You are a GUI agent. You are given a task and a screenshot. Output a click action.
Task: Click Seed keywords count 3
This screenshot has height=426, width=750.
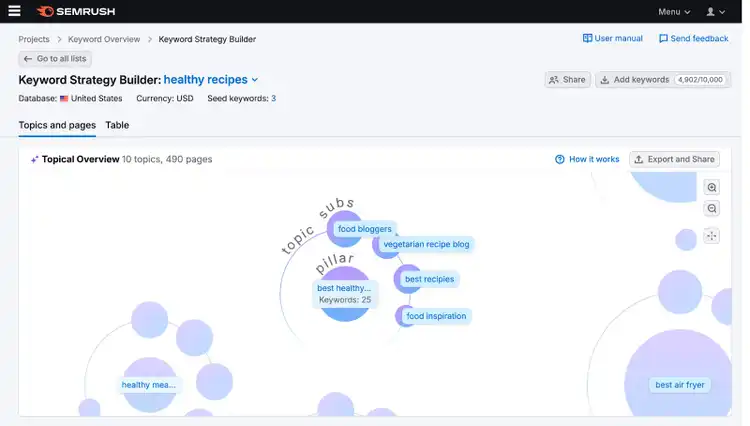click(274, 98)
